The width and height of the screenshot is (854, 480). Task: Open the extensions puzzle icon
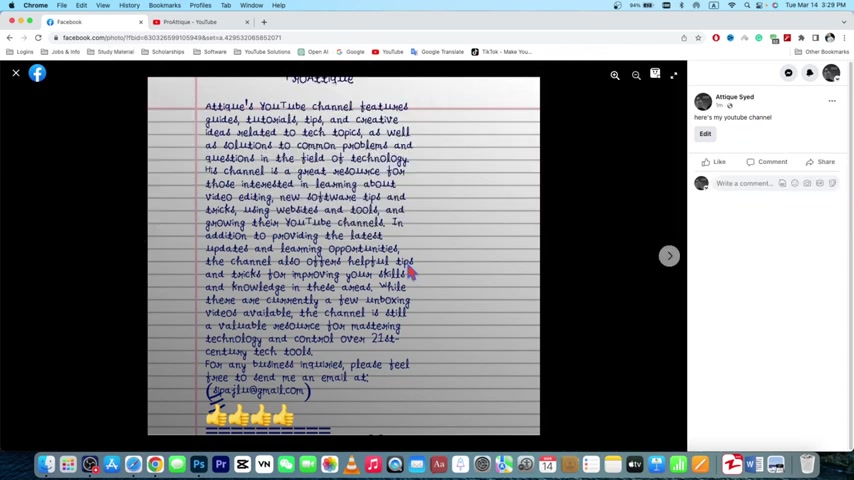(801, 38)
